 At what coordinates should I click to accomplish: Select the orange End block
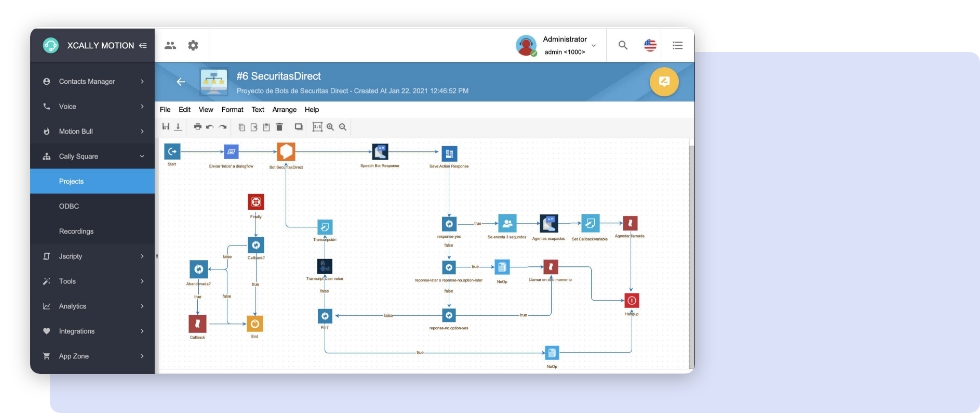pyautogui.click(x=255, y=324)
